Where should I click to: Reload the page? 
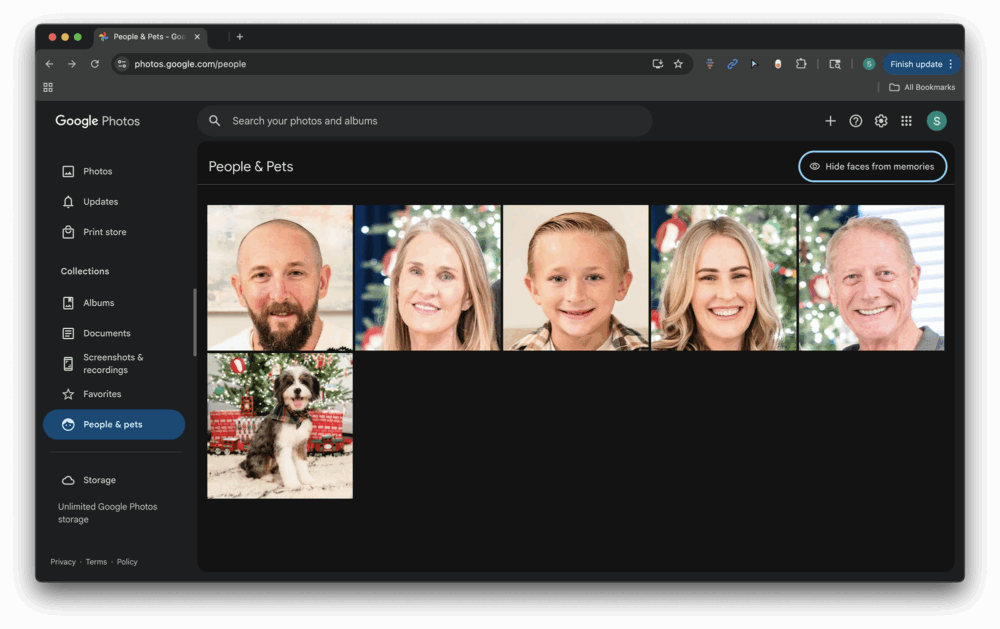point(95,64)
